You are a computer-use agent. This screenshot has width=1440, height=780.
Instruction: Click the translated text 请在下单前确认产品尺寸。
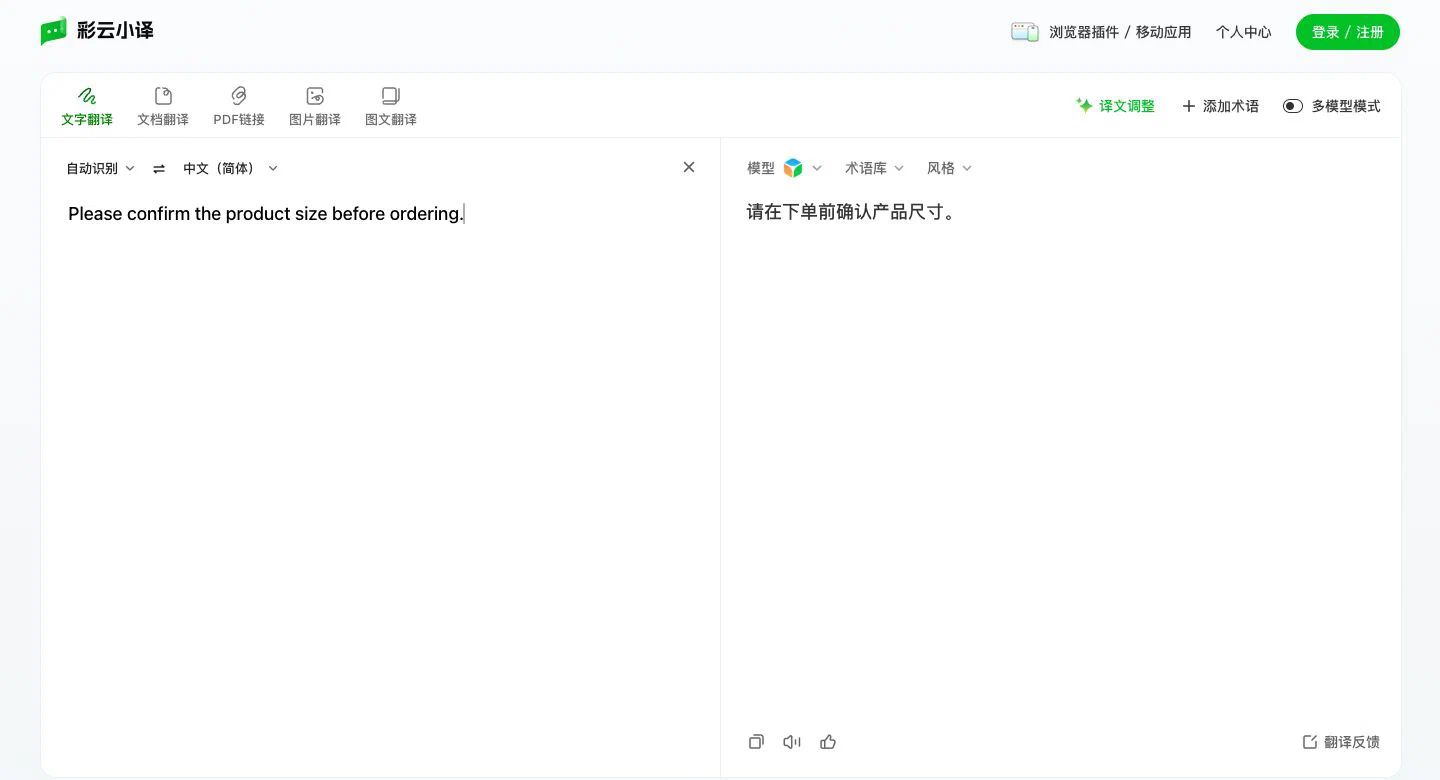pyautogui.click(x=851, y=212)
